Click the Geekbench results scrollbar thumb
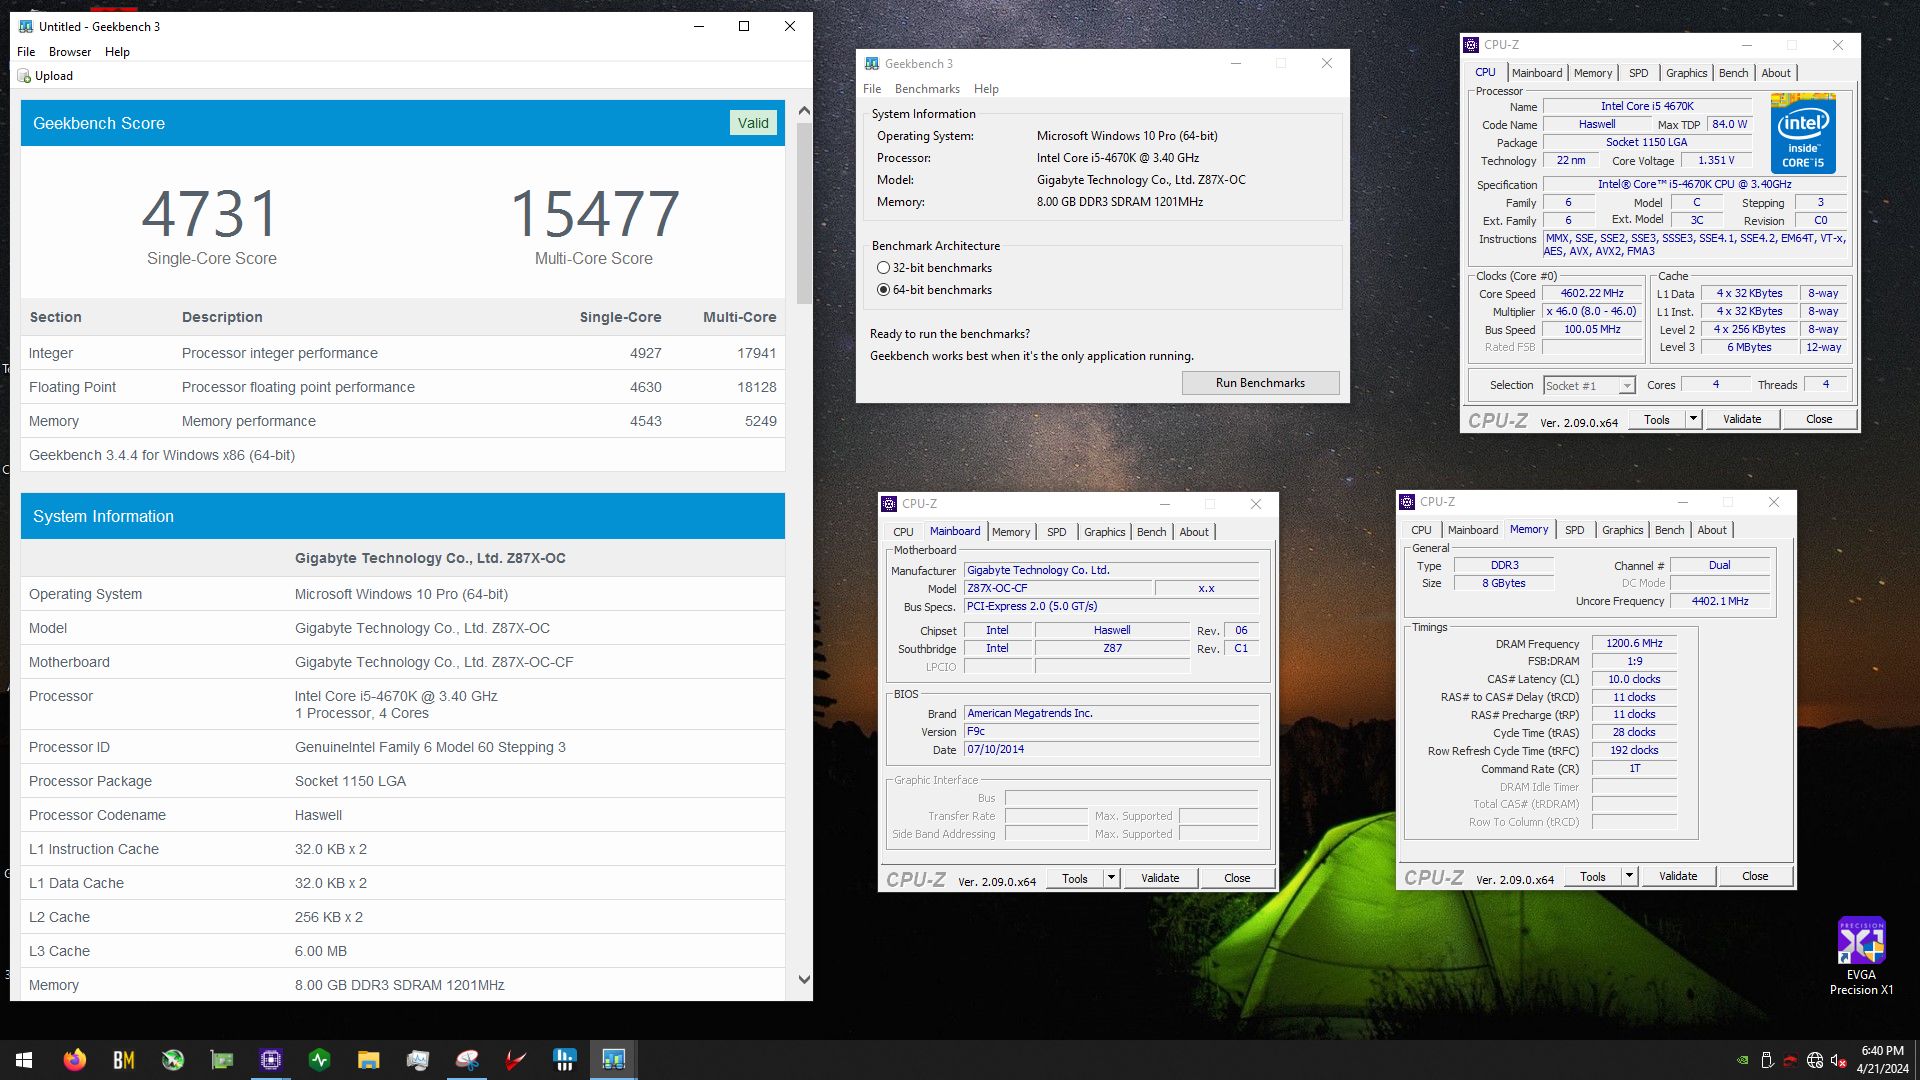 [x=804, y=213]
